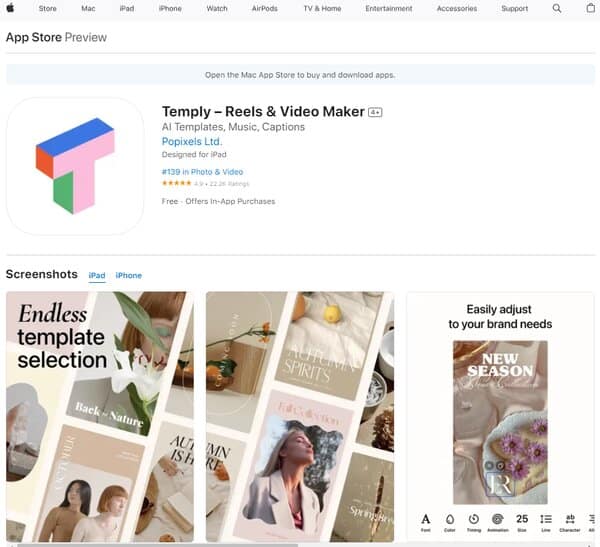This screenshot has height=547, width=600.
Task: Open Easily adjust brand needs screenshot
Action: [500, 417]
